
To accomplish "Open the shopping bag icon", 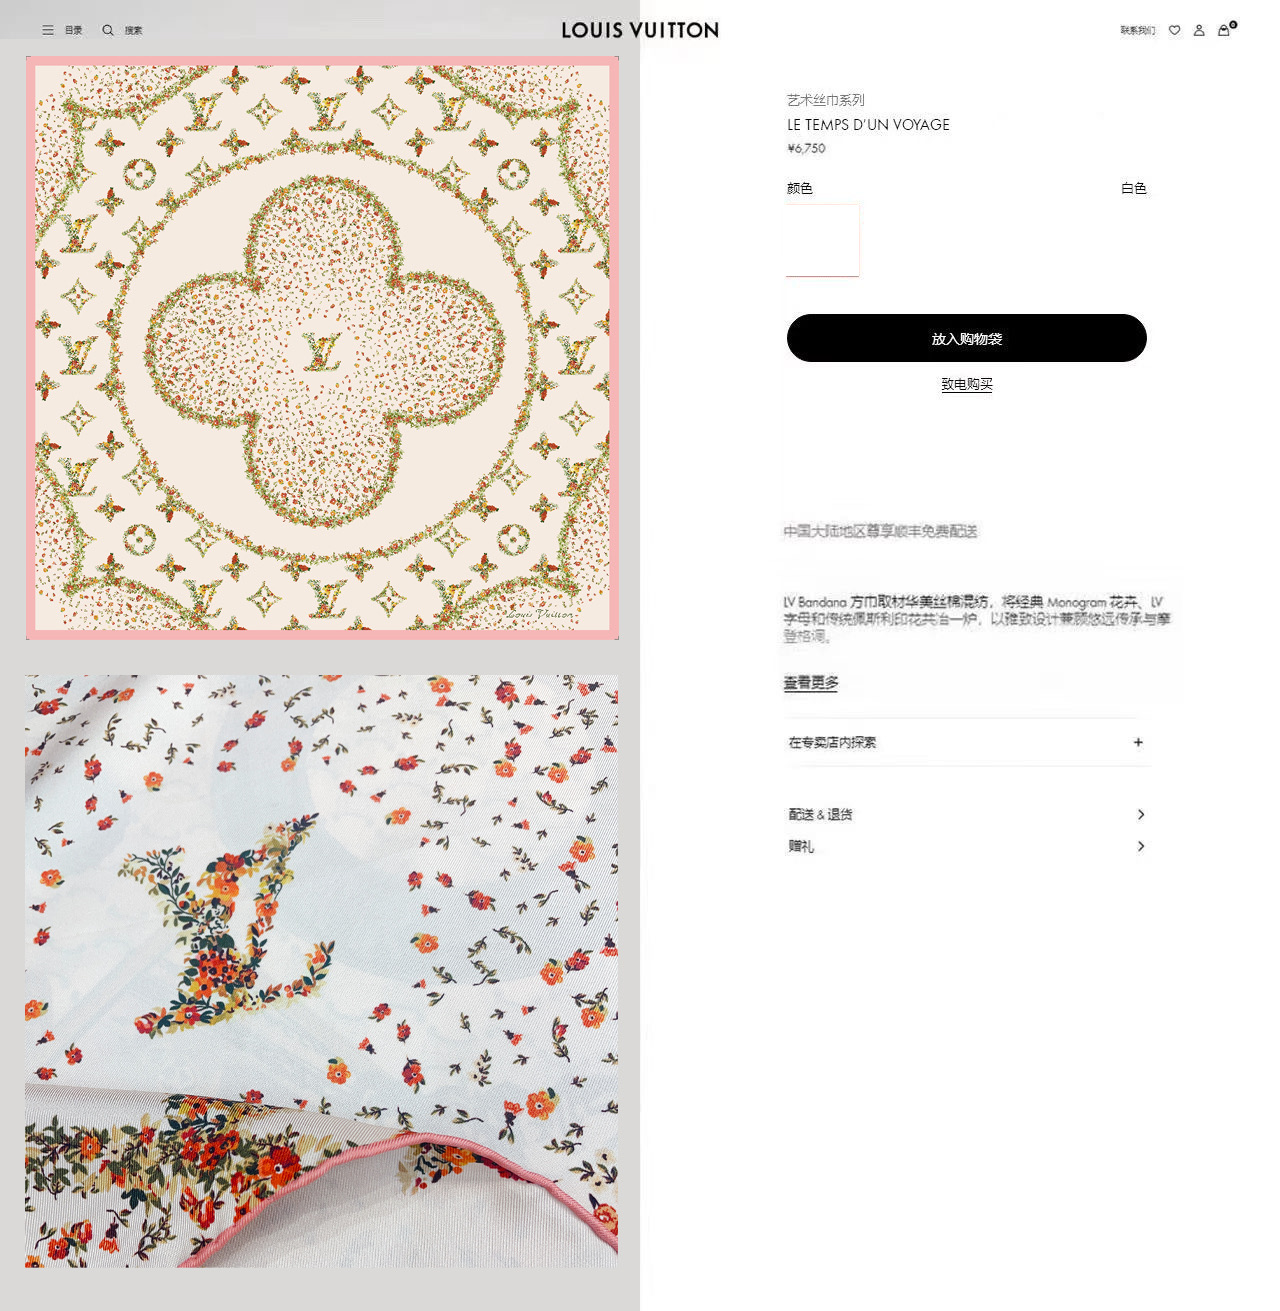I will 1224,30.
